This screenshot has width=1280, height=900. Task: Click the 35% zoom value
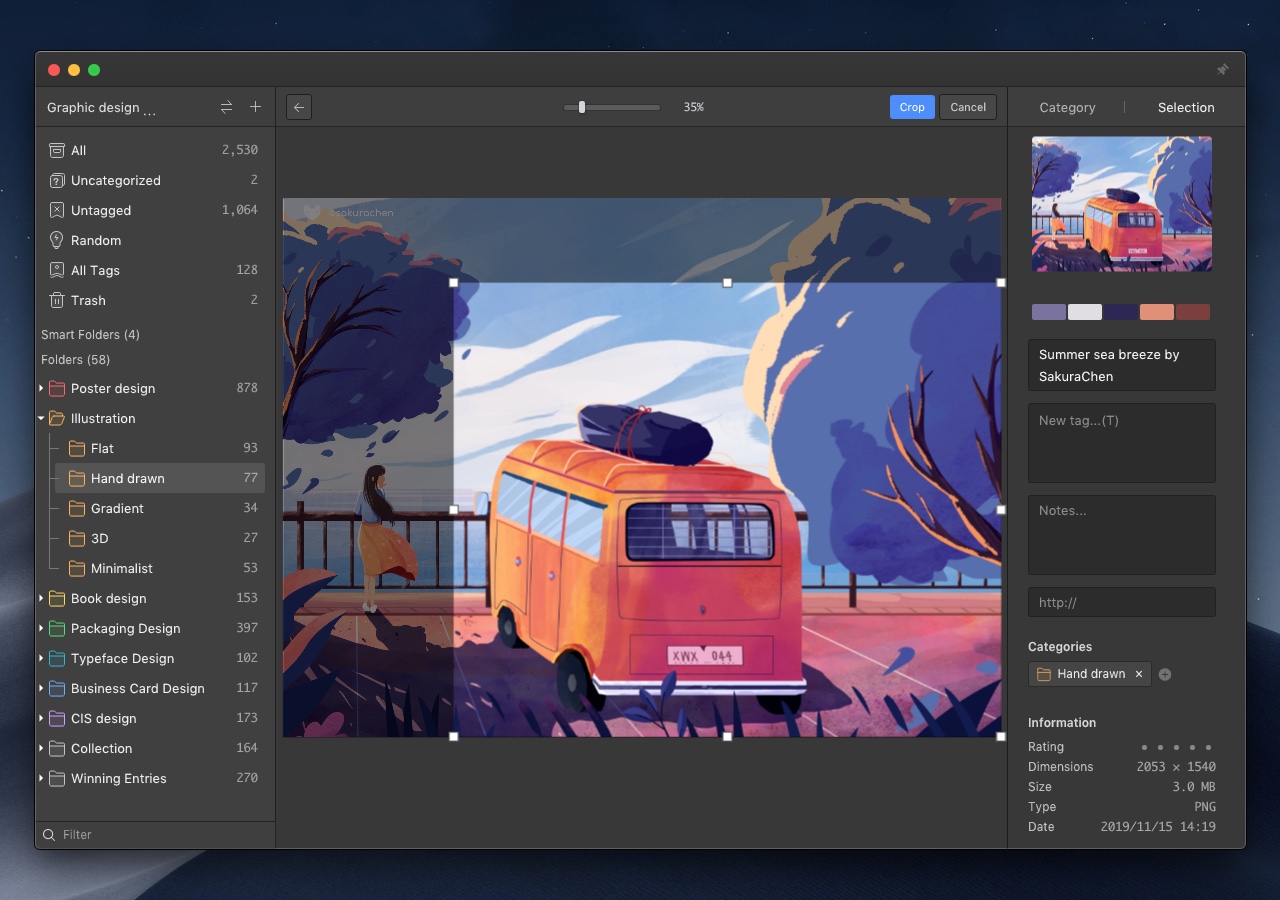693,107
